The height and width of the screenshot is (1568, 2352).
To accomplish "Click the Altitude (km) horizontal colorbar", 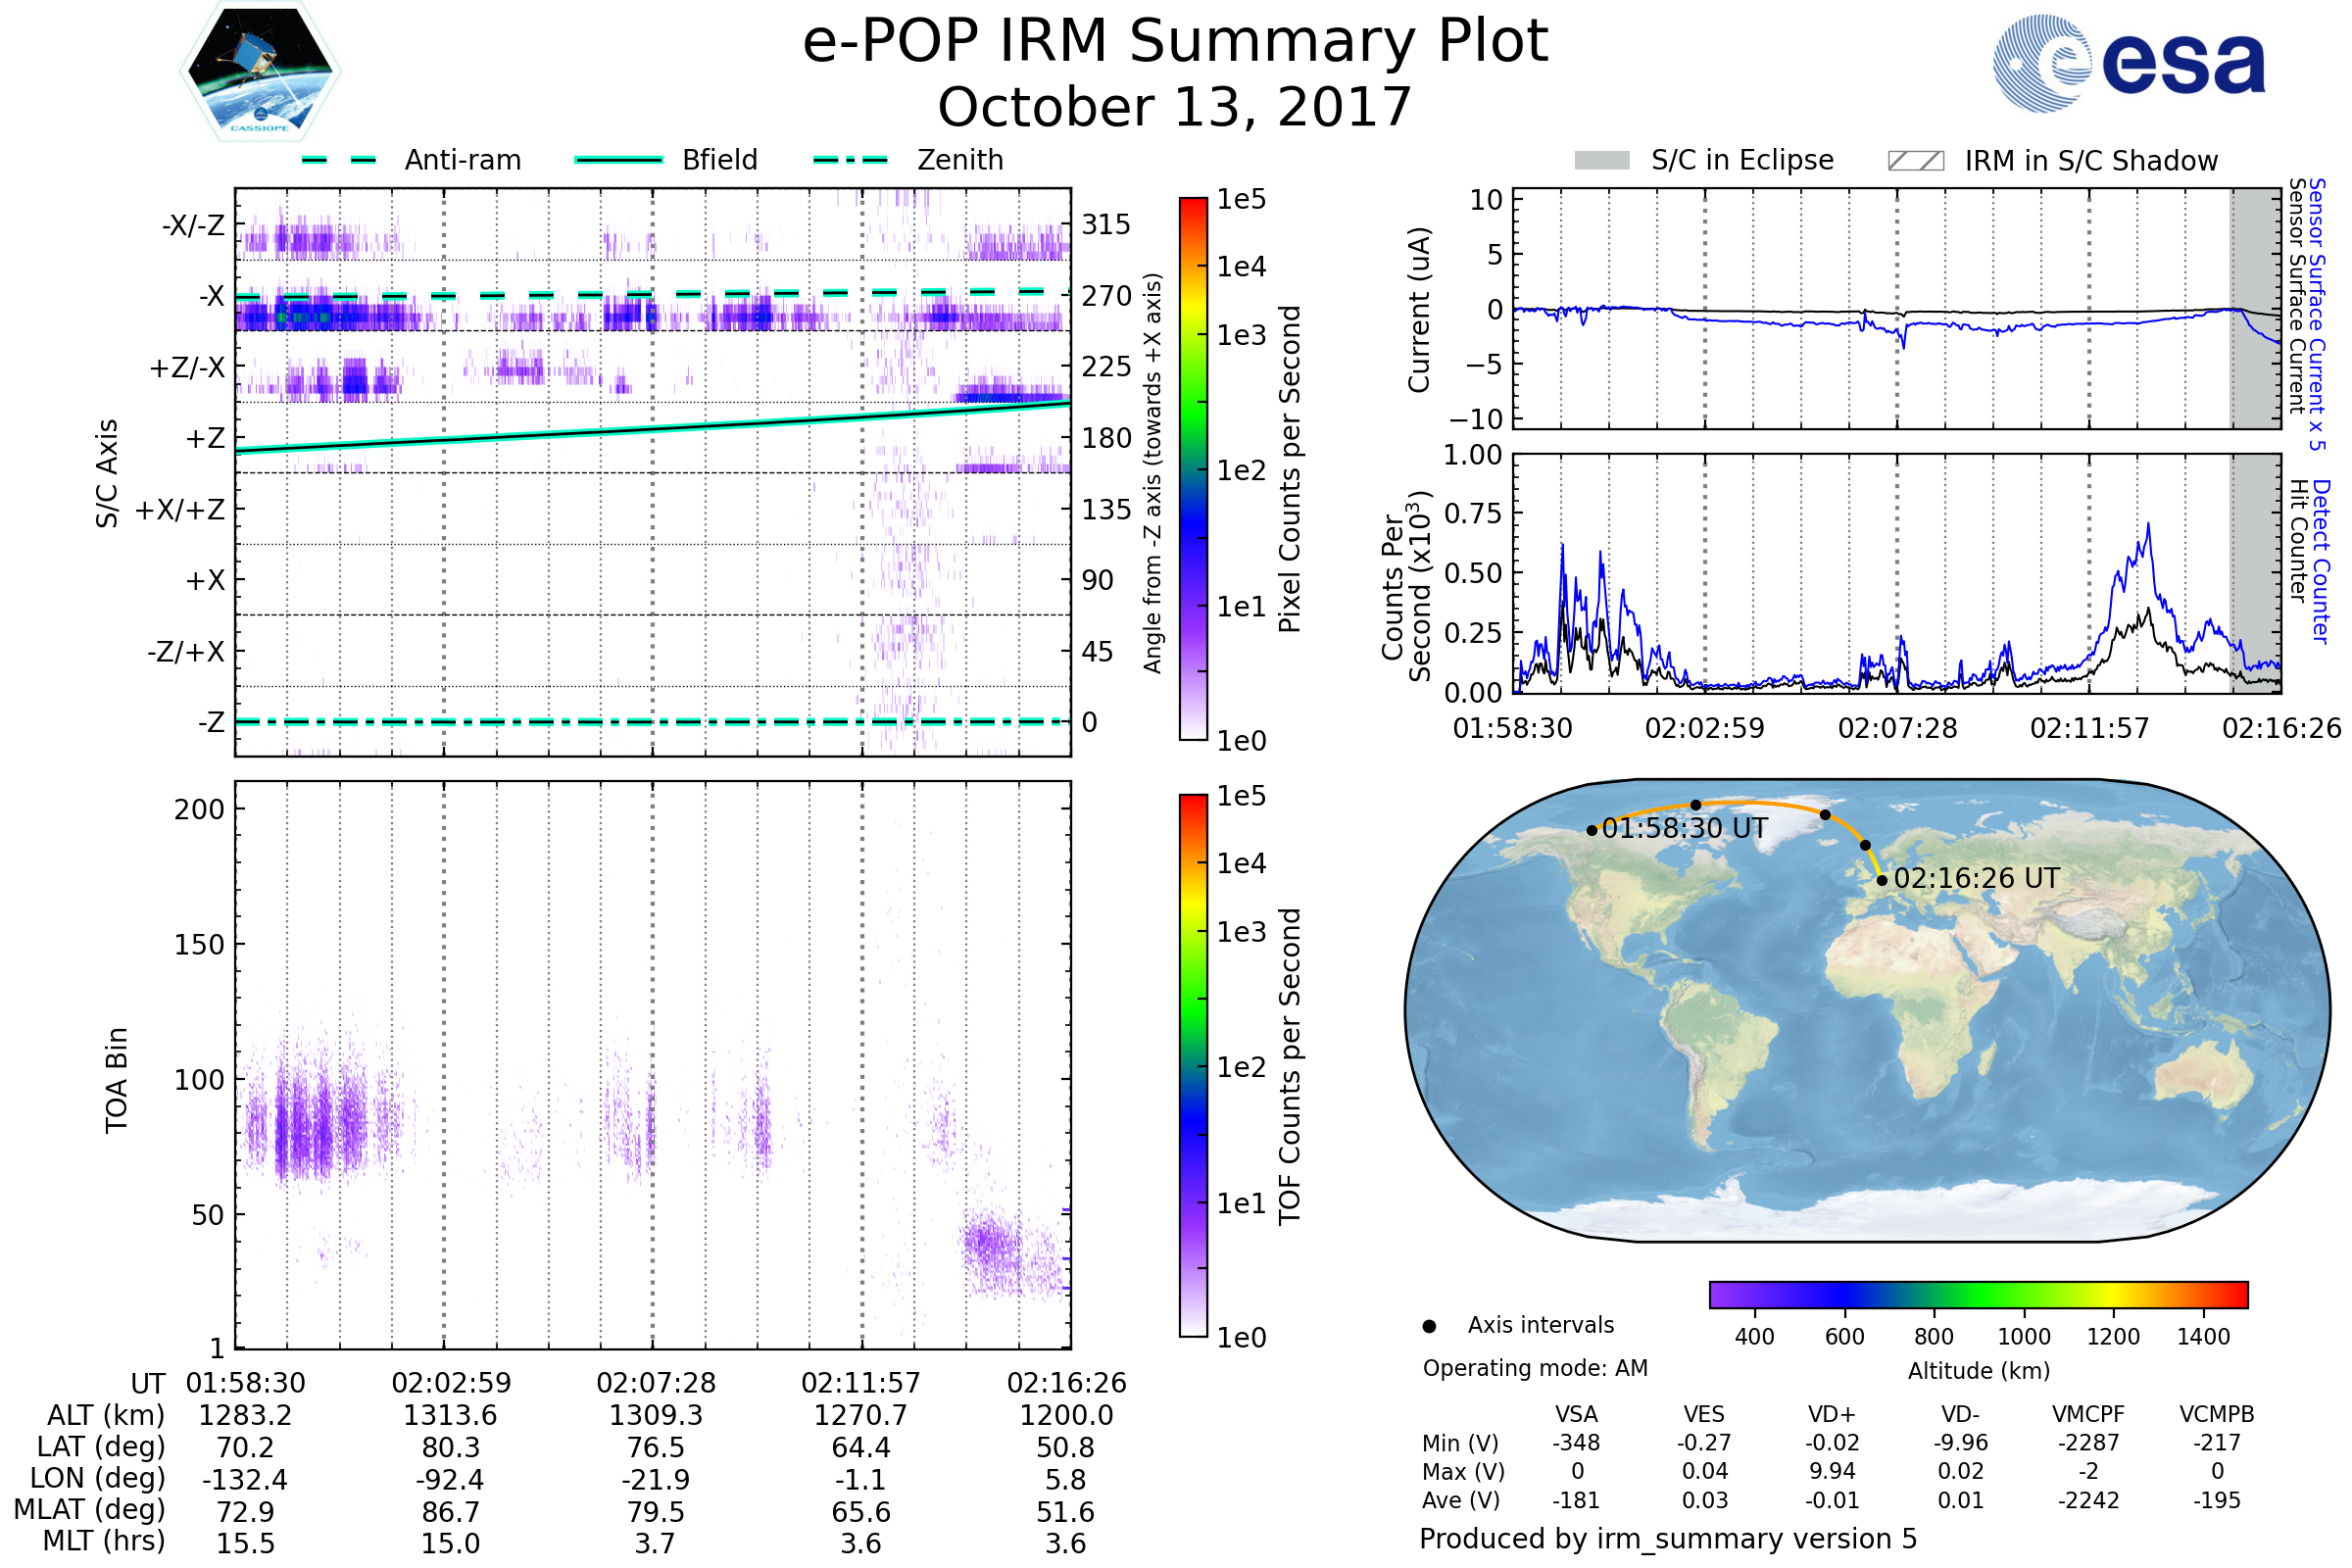I will [1978, 1294].
